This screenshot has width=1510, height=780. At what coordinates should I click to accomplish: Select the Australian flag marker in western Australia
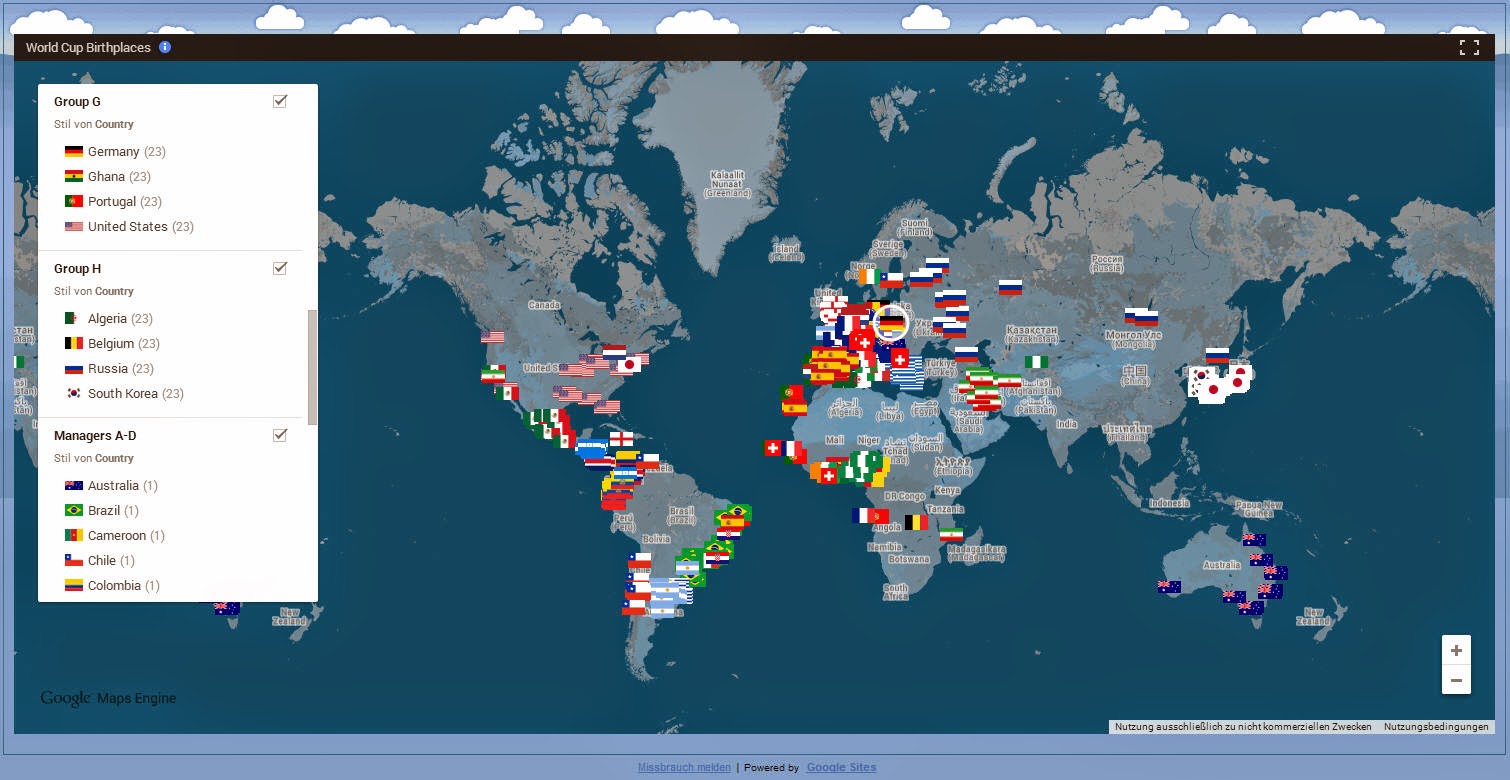[1169, 587]
